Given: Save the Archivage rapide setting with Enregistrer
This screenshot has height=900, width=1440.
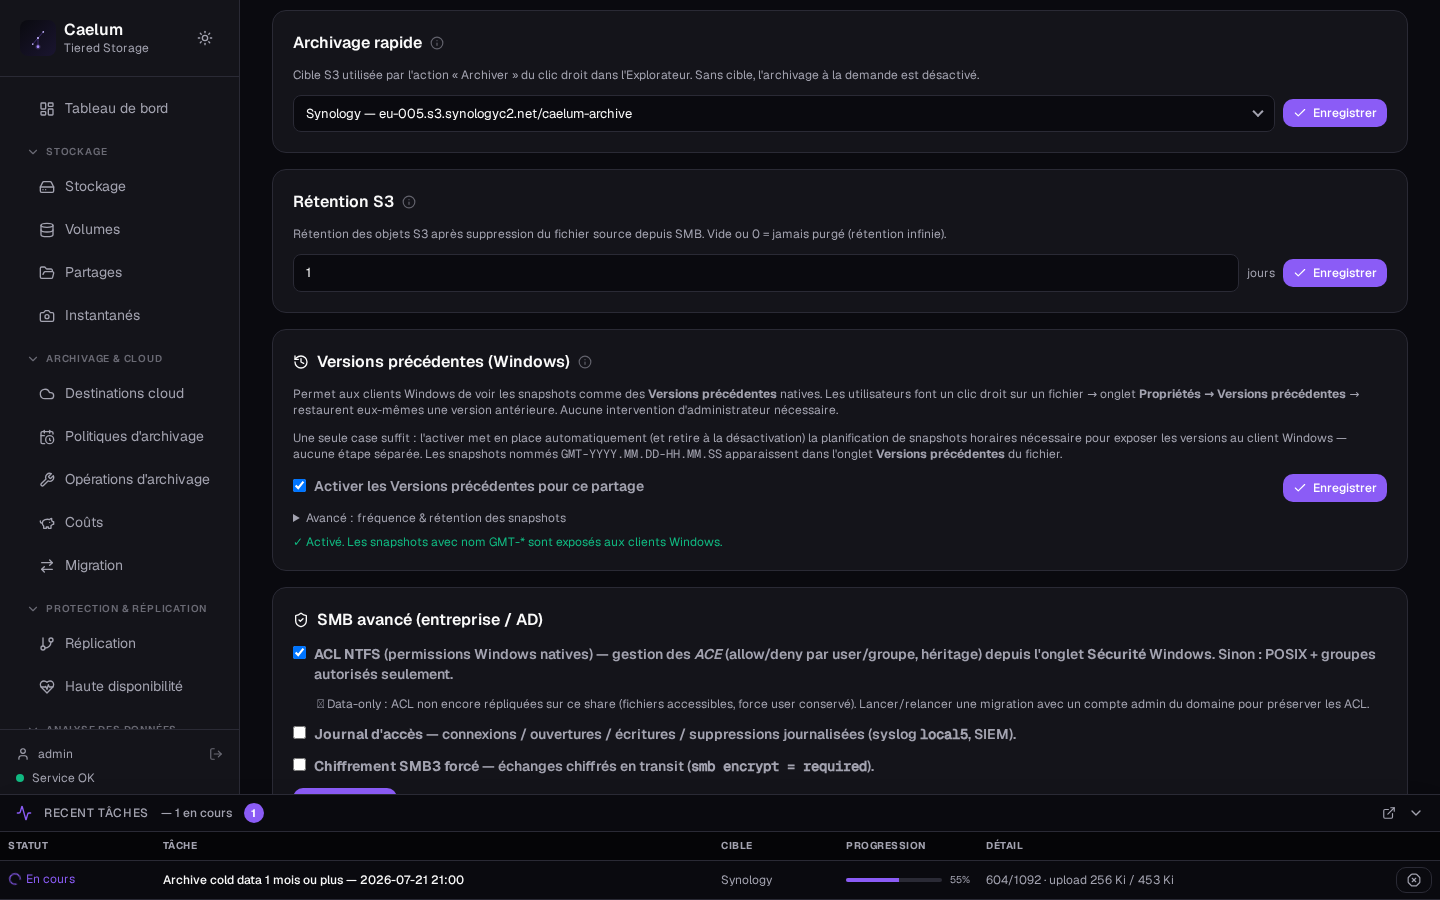Looking at the screenshot, I should click(1335, 113).
